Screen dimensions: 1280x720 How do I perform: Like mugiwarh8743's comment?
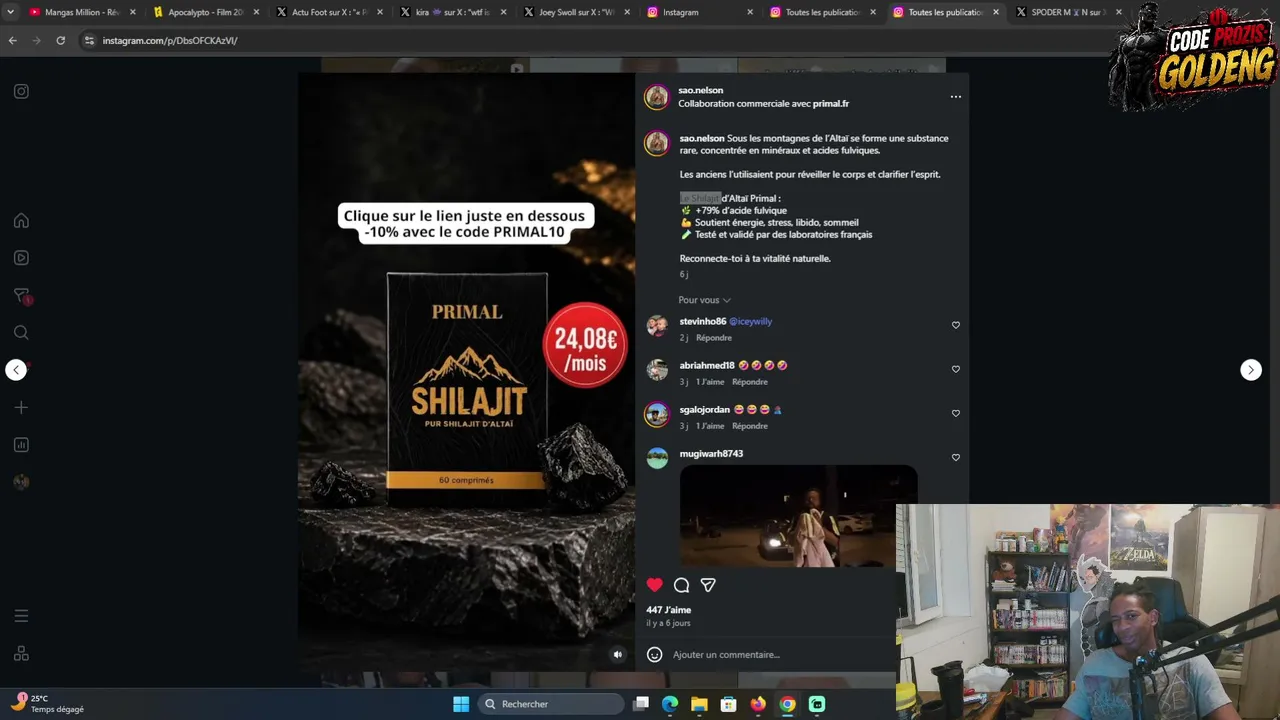(955, 457)
